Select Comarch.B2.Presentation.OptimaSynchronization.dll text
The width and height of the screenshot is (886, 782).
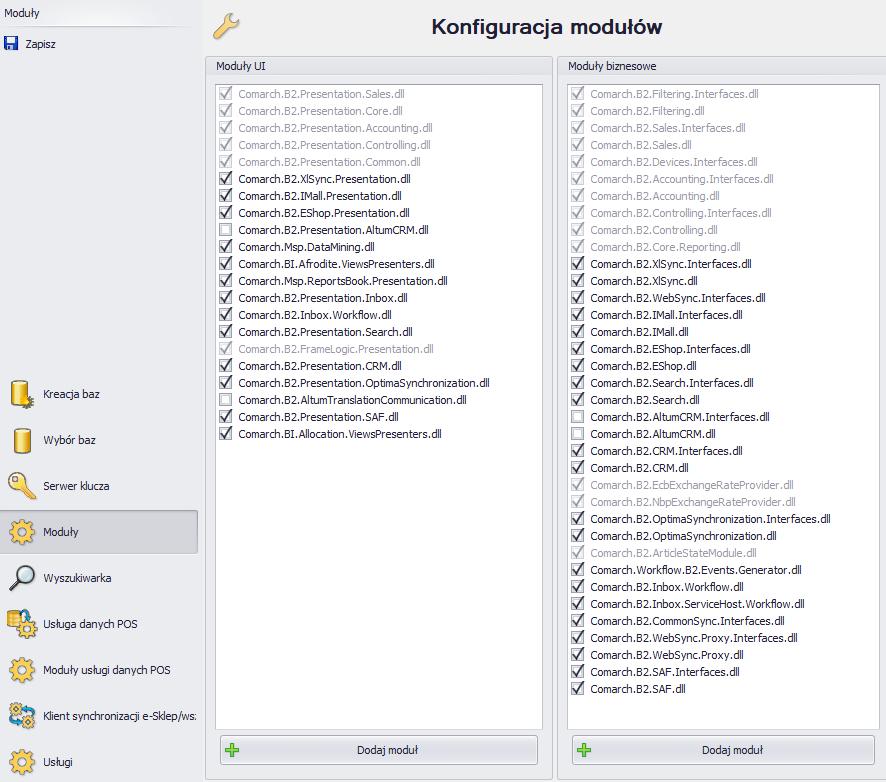pos(363,383)
